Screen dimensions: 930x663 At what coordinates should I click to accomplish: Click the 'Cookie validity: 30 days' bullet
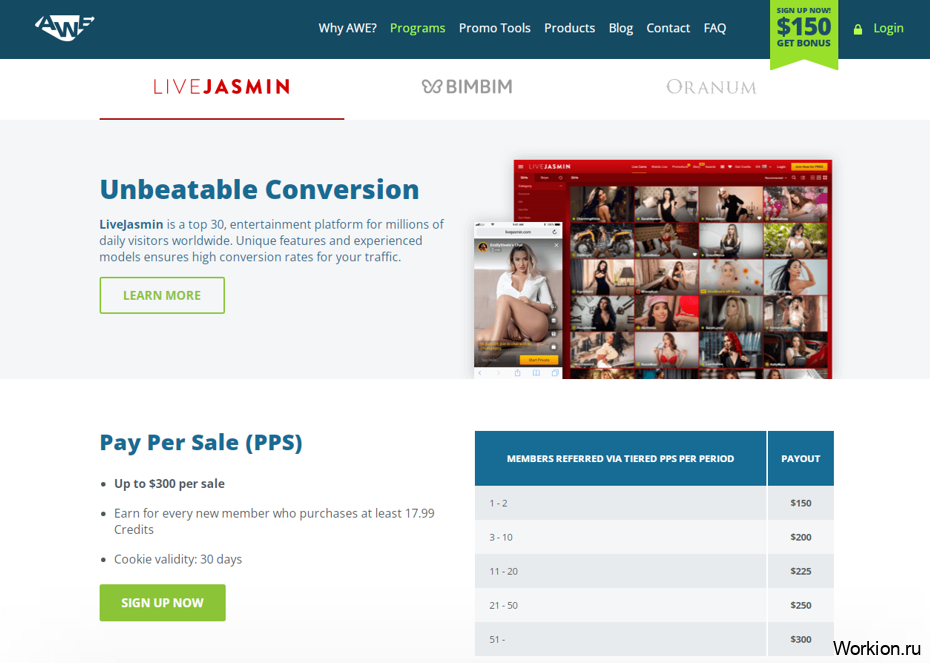[x=178, y=559]
